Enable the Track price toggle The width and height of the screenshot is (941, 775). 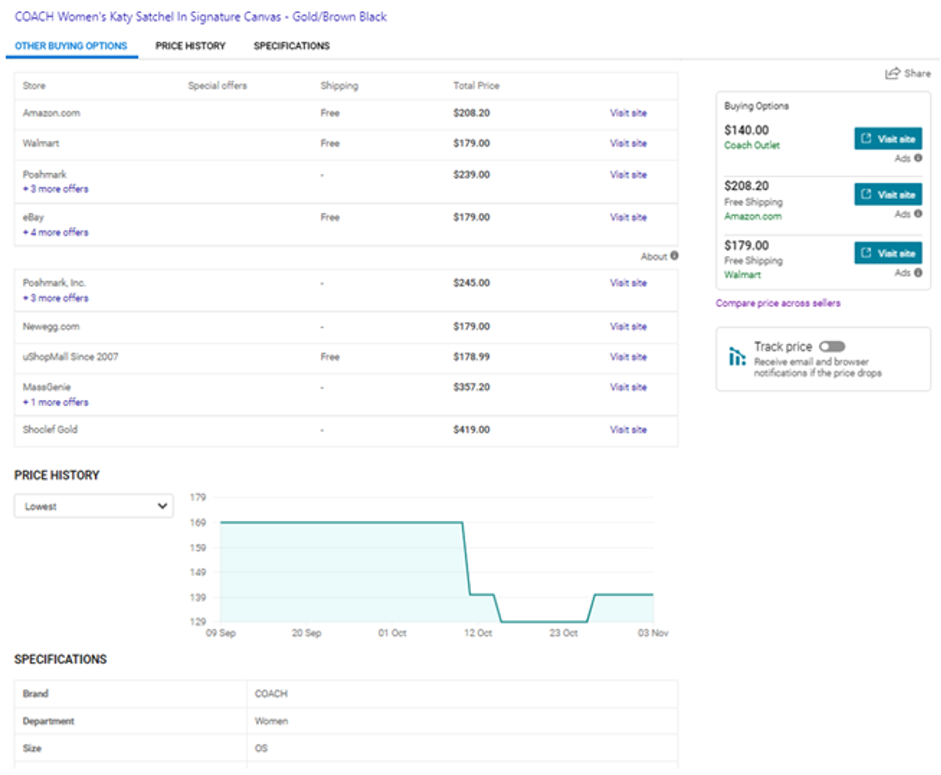pyautogui.click(x=831, y=347)
